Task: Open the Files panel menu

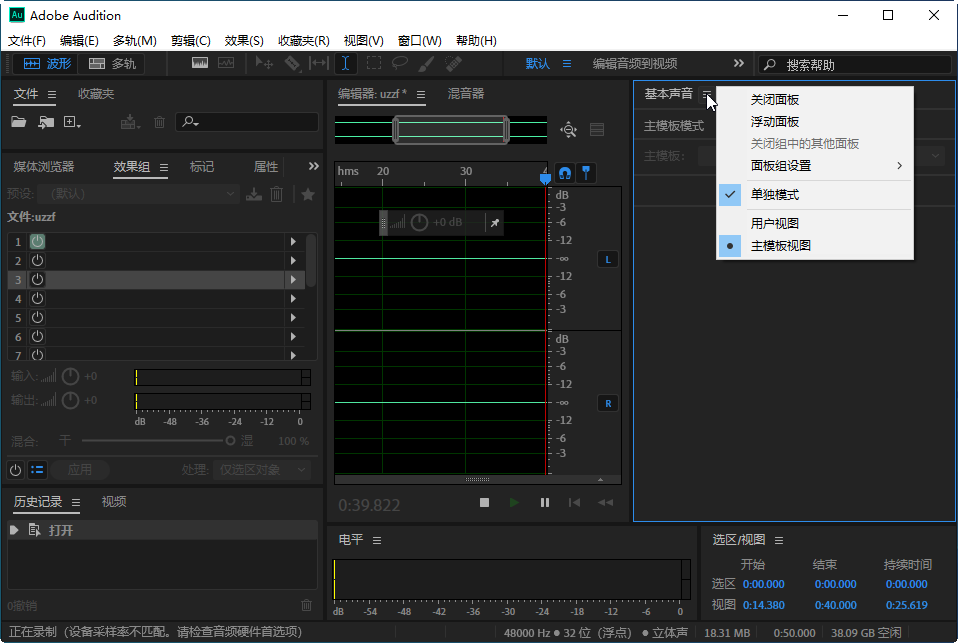Action: [x=52, y=94]
